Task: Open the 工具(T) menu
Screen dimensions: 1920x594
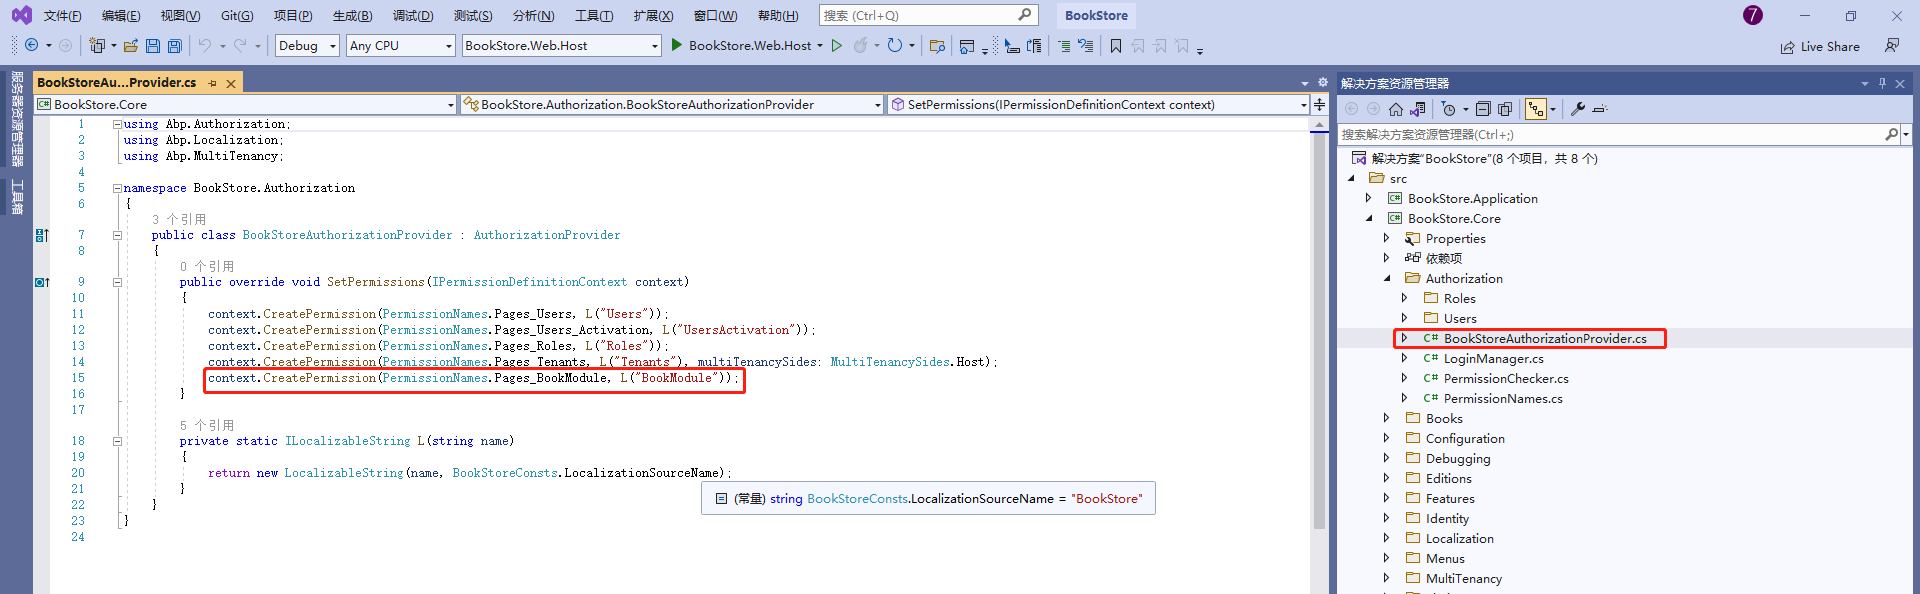Action: point(594,16)
